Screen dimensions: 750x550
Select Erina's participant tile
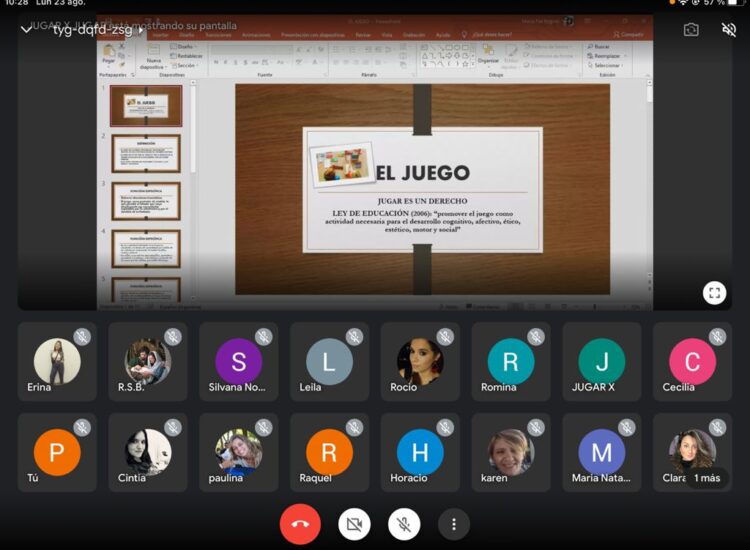(x=57, y=361)
